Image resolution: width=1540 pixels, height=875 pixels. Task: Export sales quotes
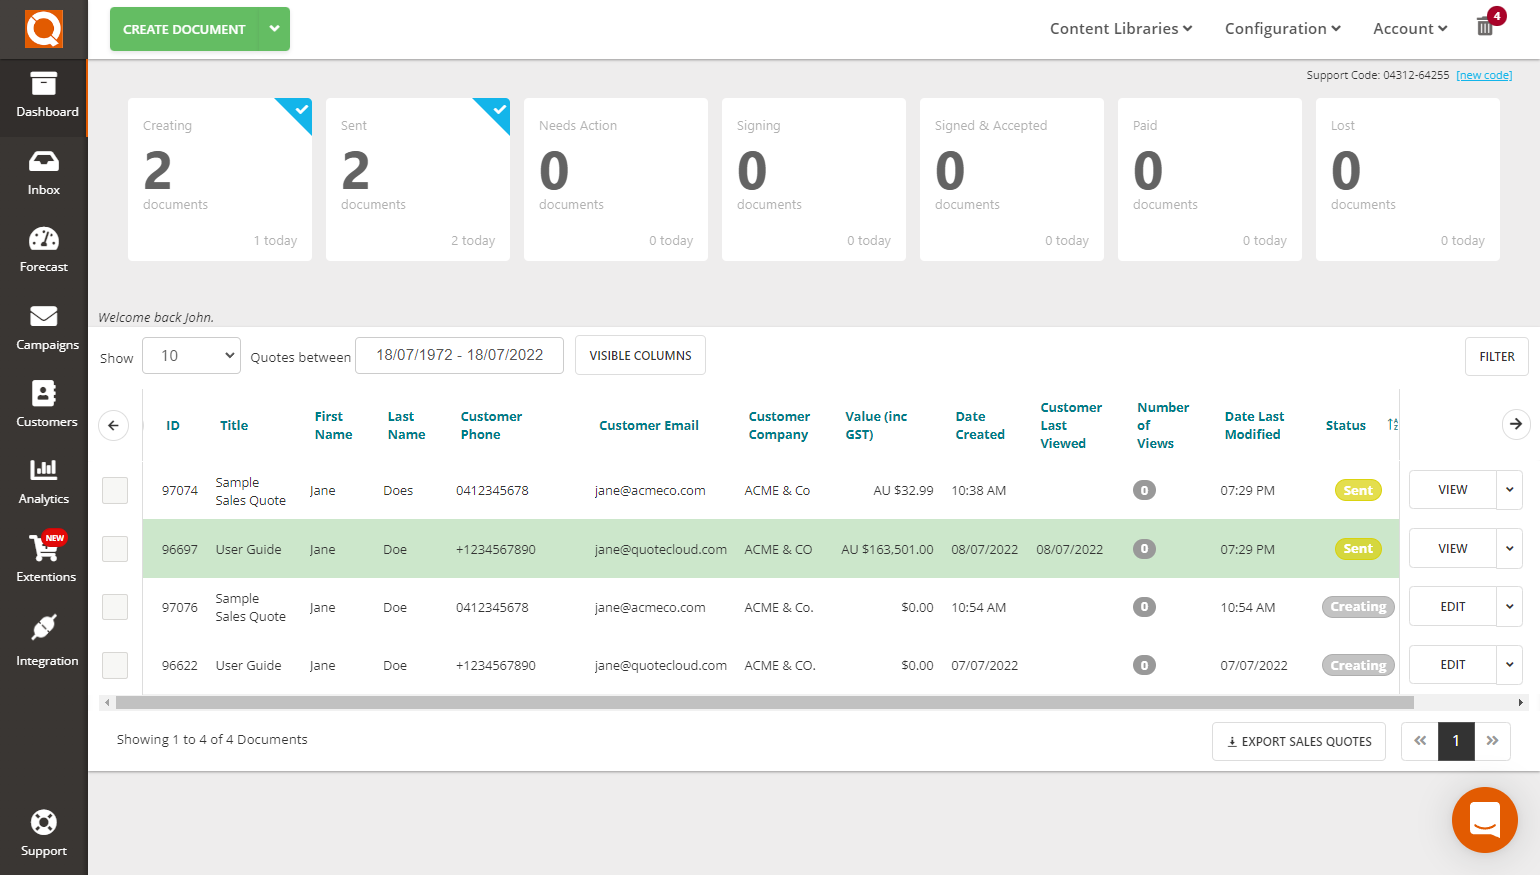(1298, 741)
